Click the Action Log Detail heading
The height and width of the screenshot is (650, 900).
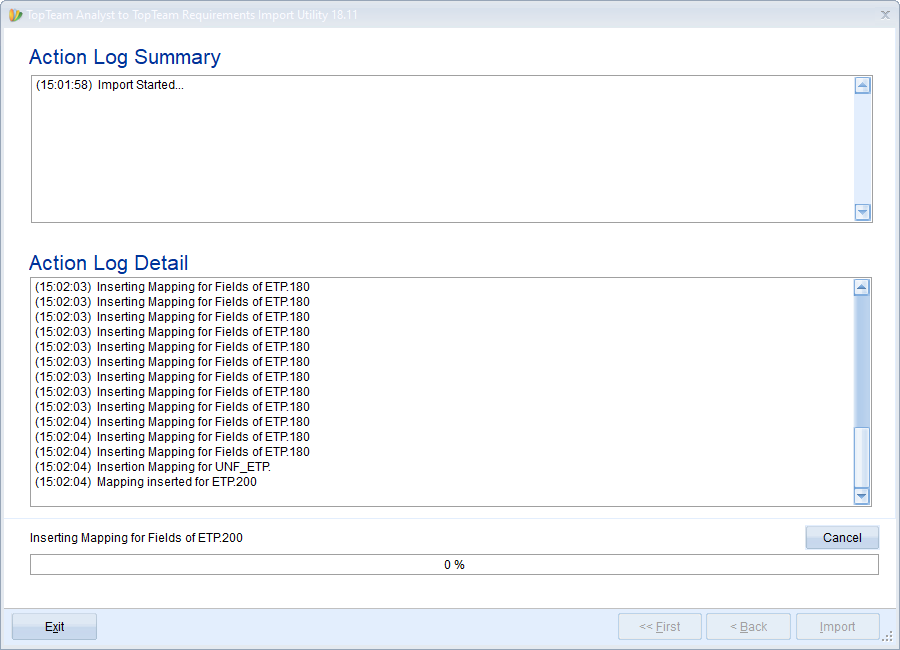[108, 262]
